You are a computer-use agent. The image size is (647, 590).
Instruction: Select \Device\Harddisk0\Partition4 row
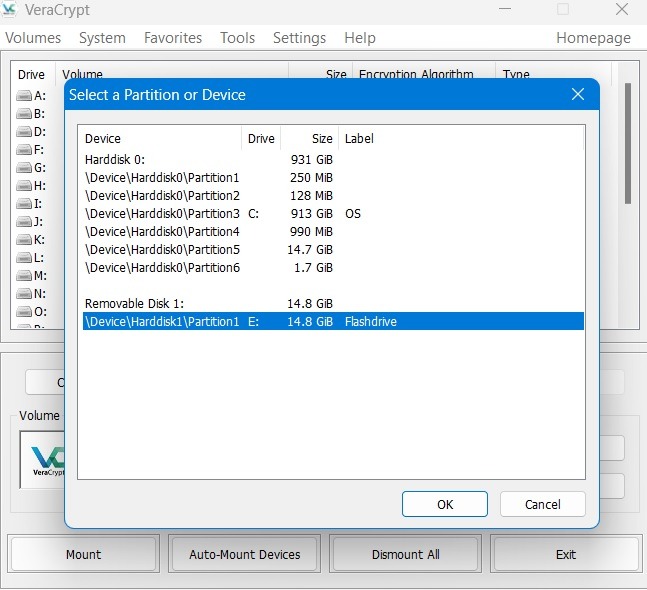tap(333, 232)
